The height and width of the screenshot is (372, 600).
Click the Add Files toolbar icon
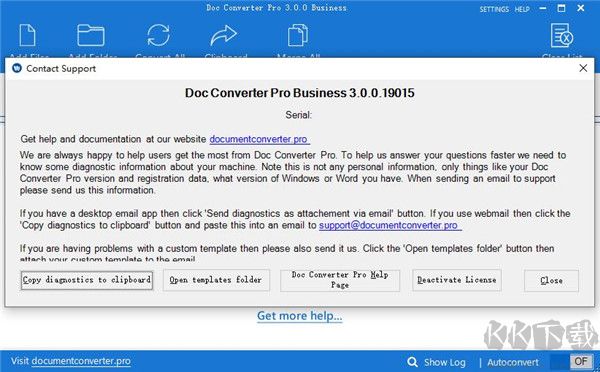28,35
